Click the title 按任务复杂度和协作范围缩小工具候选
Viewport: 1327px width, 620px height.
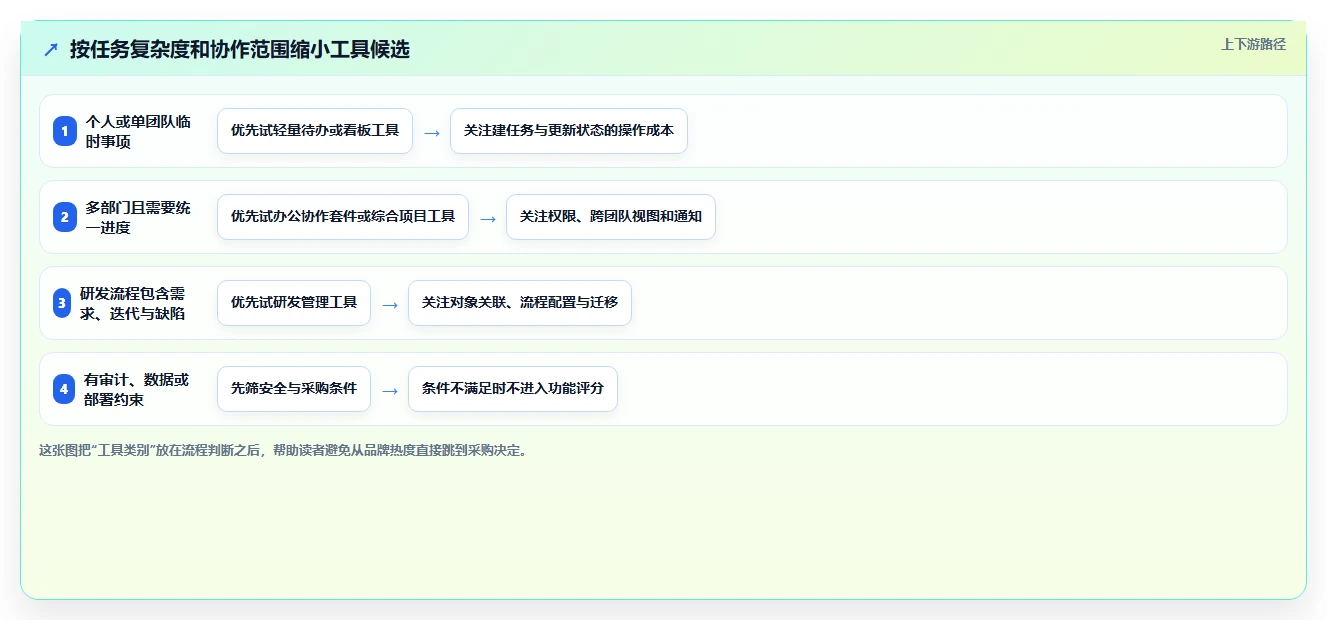[240, 49]
